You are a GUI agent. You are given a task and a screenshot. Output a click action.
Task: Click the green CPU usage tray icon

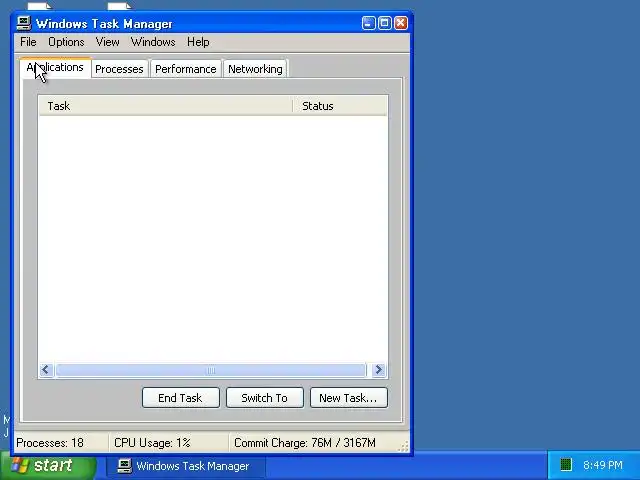[x=565, y=465]
